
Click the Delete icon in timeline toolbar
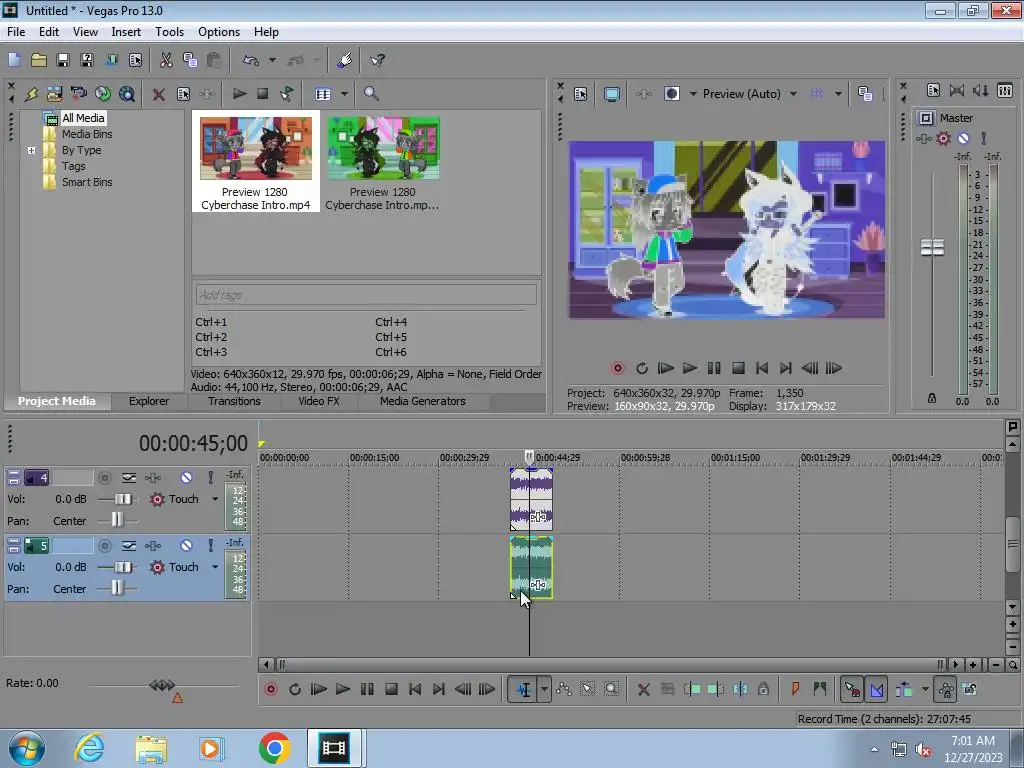pos(643,689)
